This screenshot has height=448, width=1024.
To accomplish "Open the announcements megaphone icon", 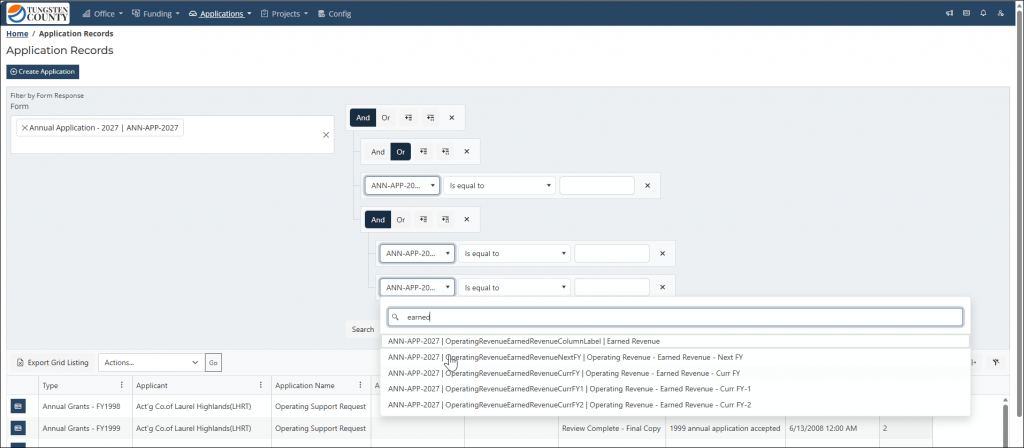I will tap(950, 14).
